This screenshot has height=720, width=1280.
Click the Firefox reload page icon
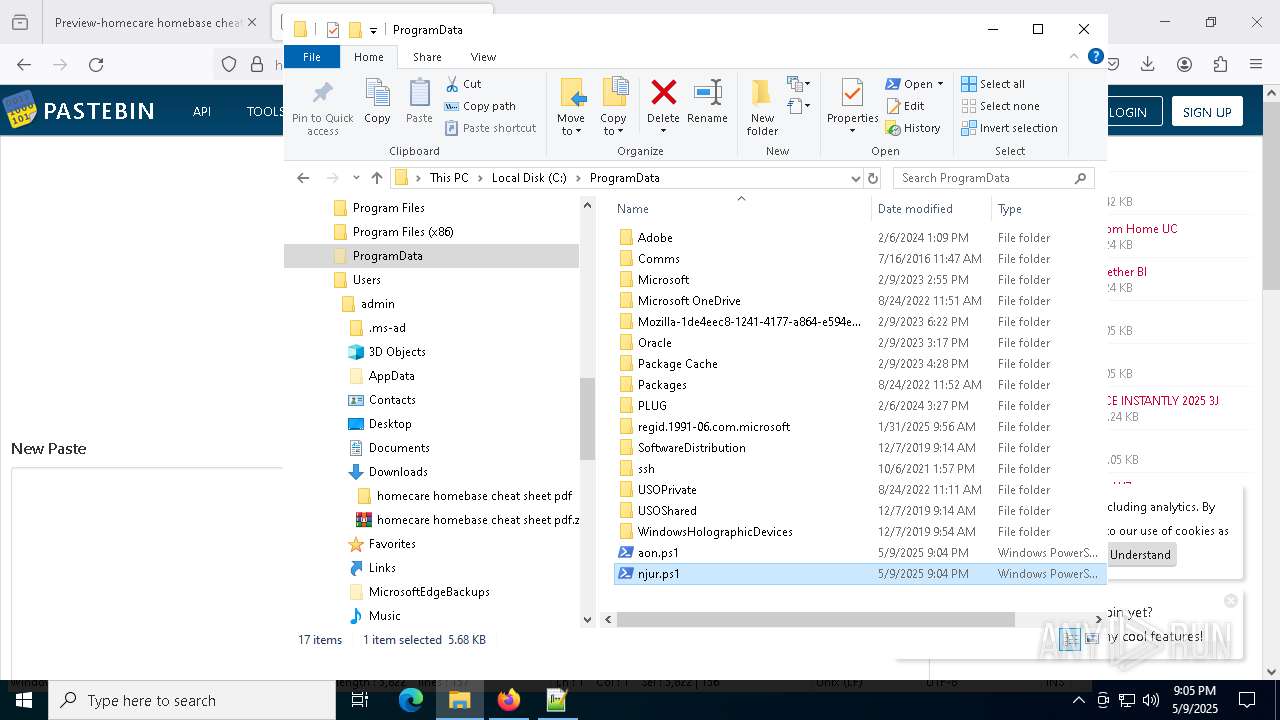coord(96,64)
